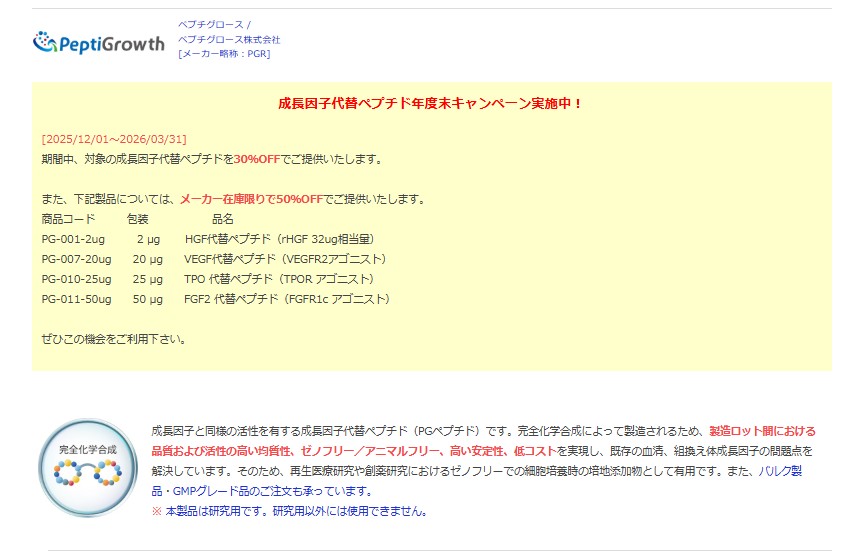Select the 成長因子代替ペプチド年度末キャンペーン heading
This screenshot has height=556, width=850.
[x=430, y=104]
